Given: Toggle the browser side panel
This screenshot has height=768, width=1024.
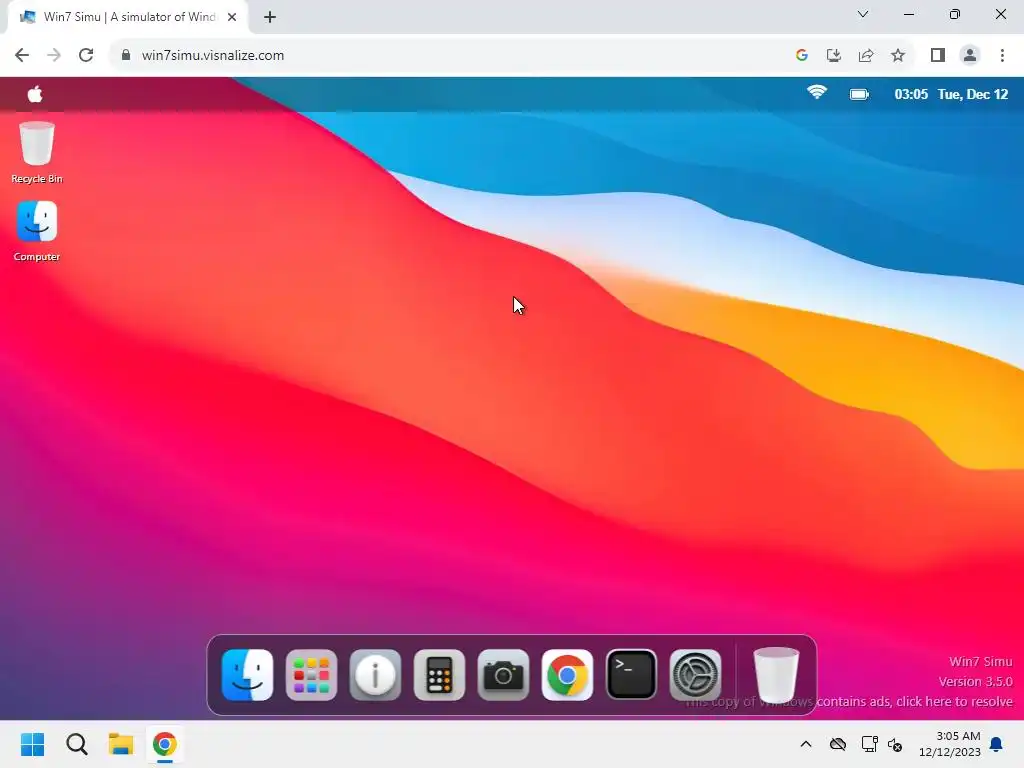Looking at the screenshot, I should click(x=938, y=55).
